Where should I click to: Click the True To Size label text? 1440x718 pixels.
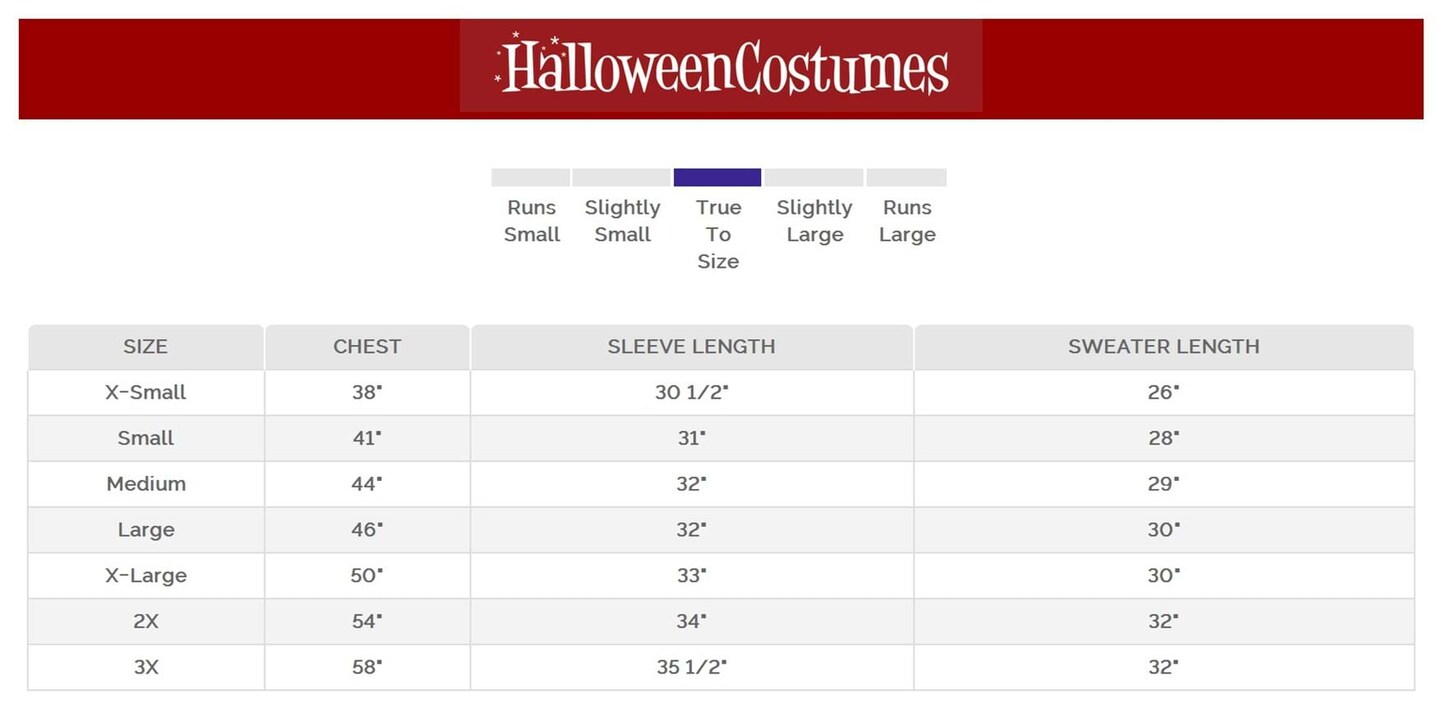click(x=718, y=235)
